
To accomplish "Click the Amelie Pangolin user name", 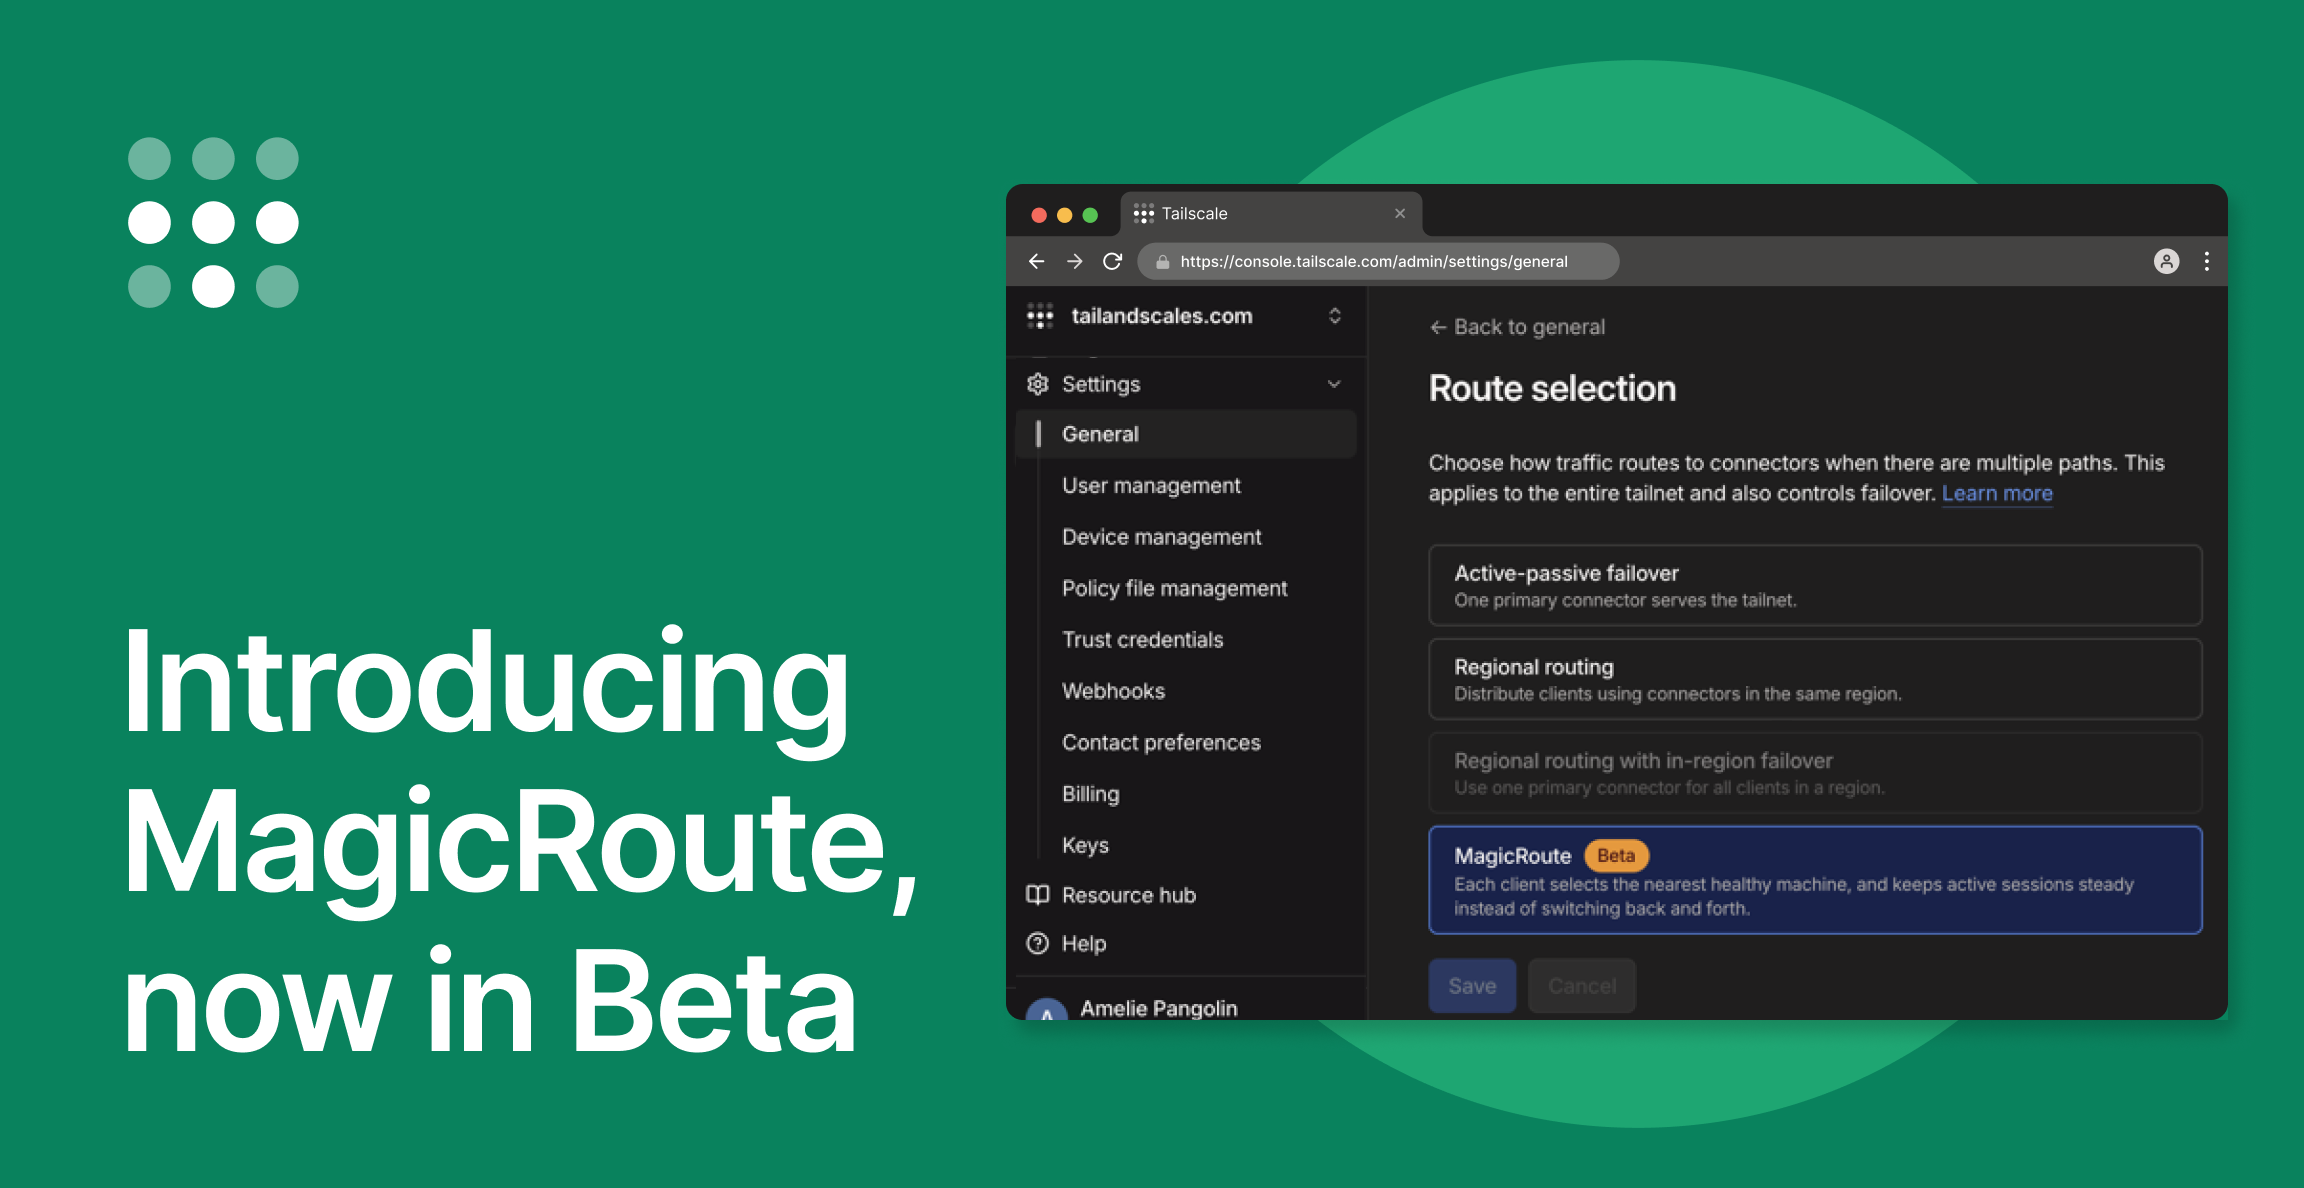I will (1159, 1008).
